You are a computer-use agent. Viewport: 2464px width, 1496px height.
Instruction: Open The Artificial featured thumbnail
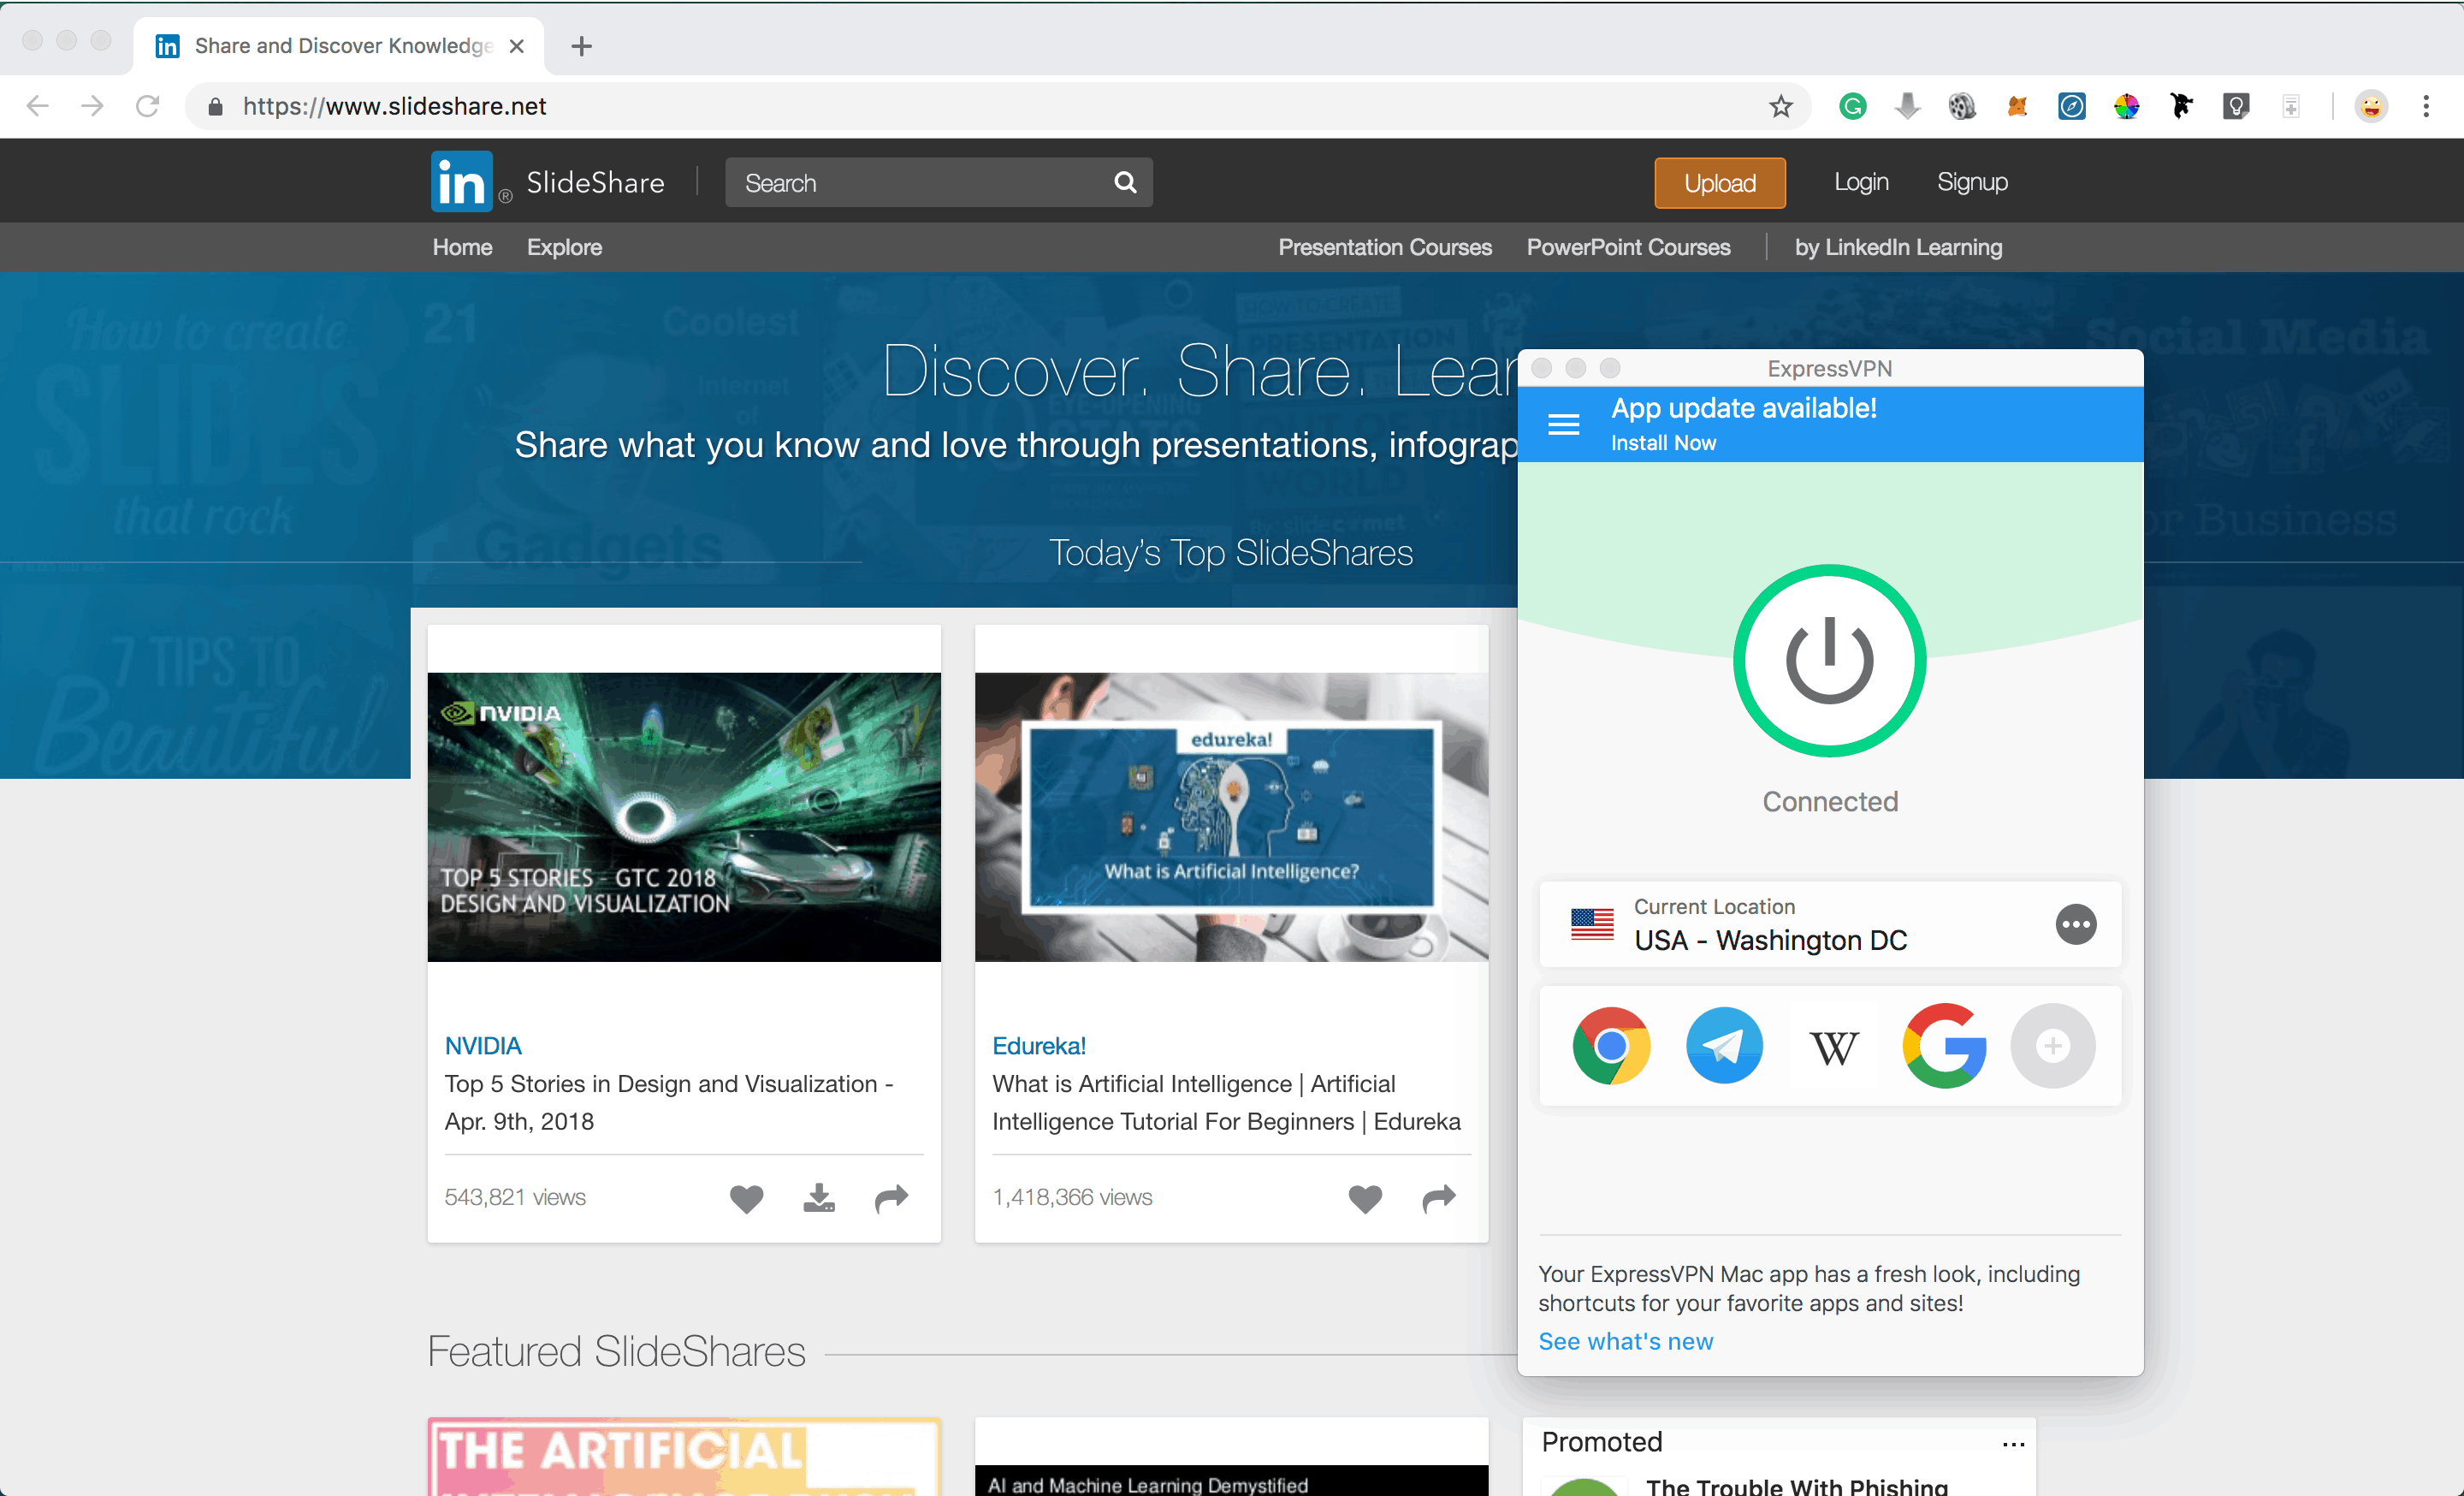pos(684,1457)
